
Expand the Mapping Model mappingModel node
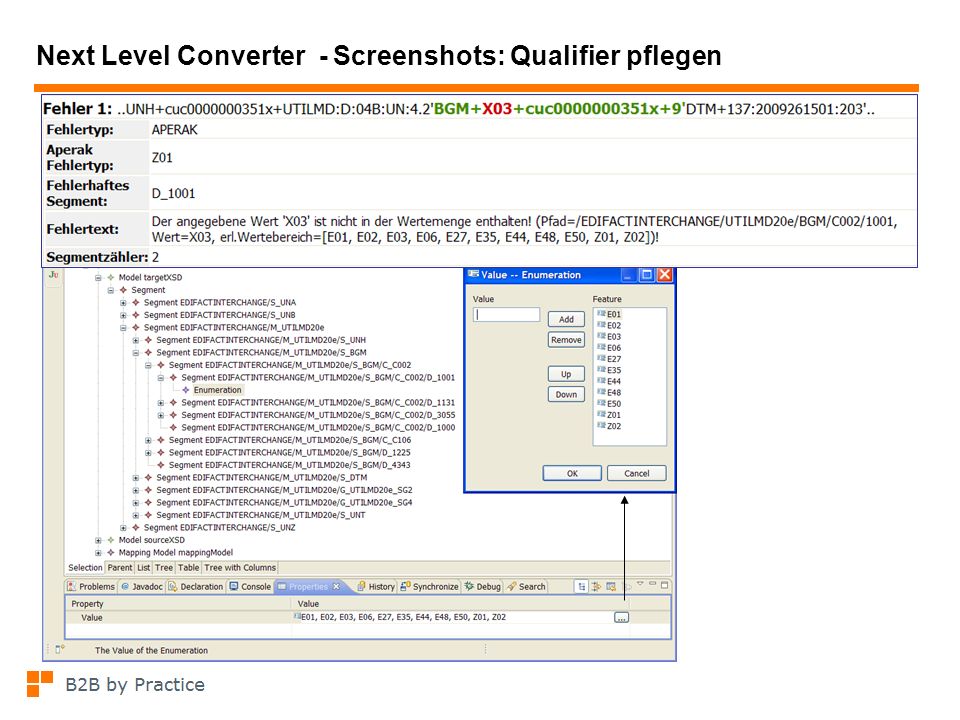98,552
